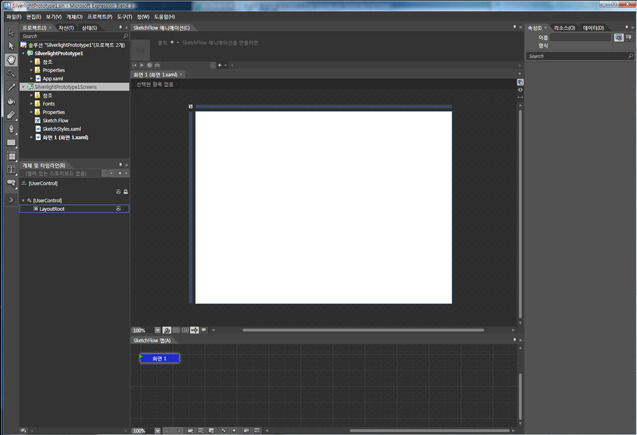This screenshot has height=435, width=637.
Task: Select SketchStyles.xaml in project tree
Action: [x=62, y=129]
